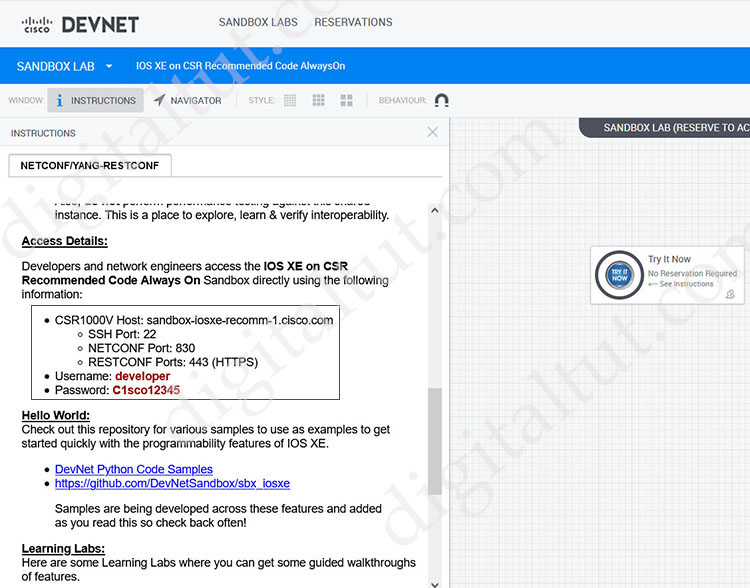
Task: Close the Instructions panel with the X
Action: [432, 132]
